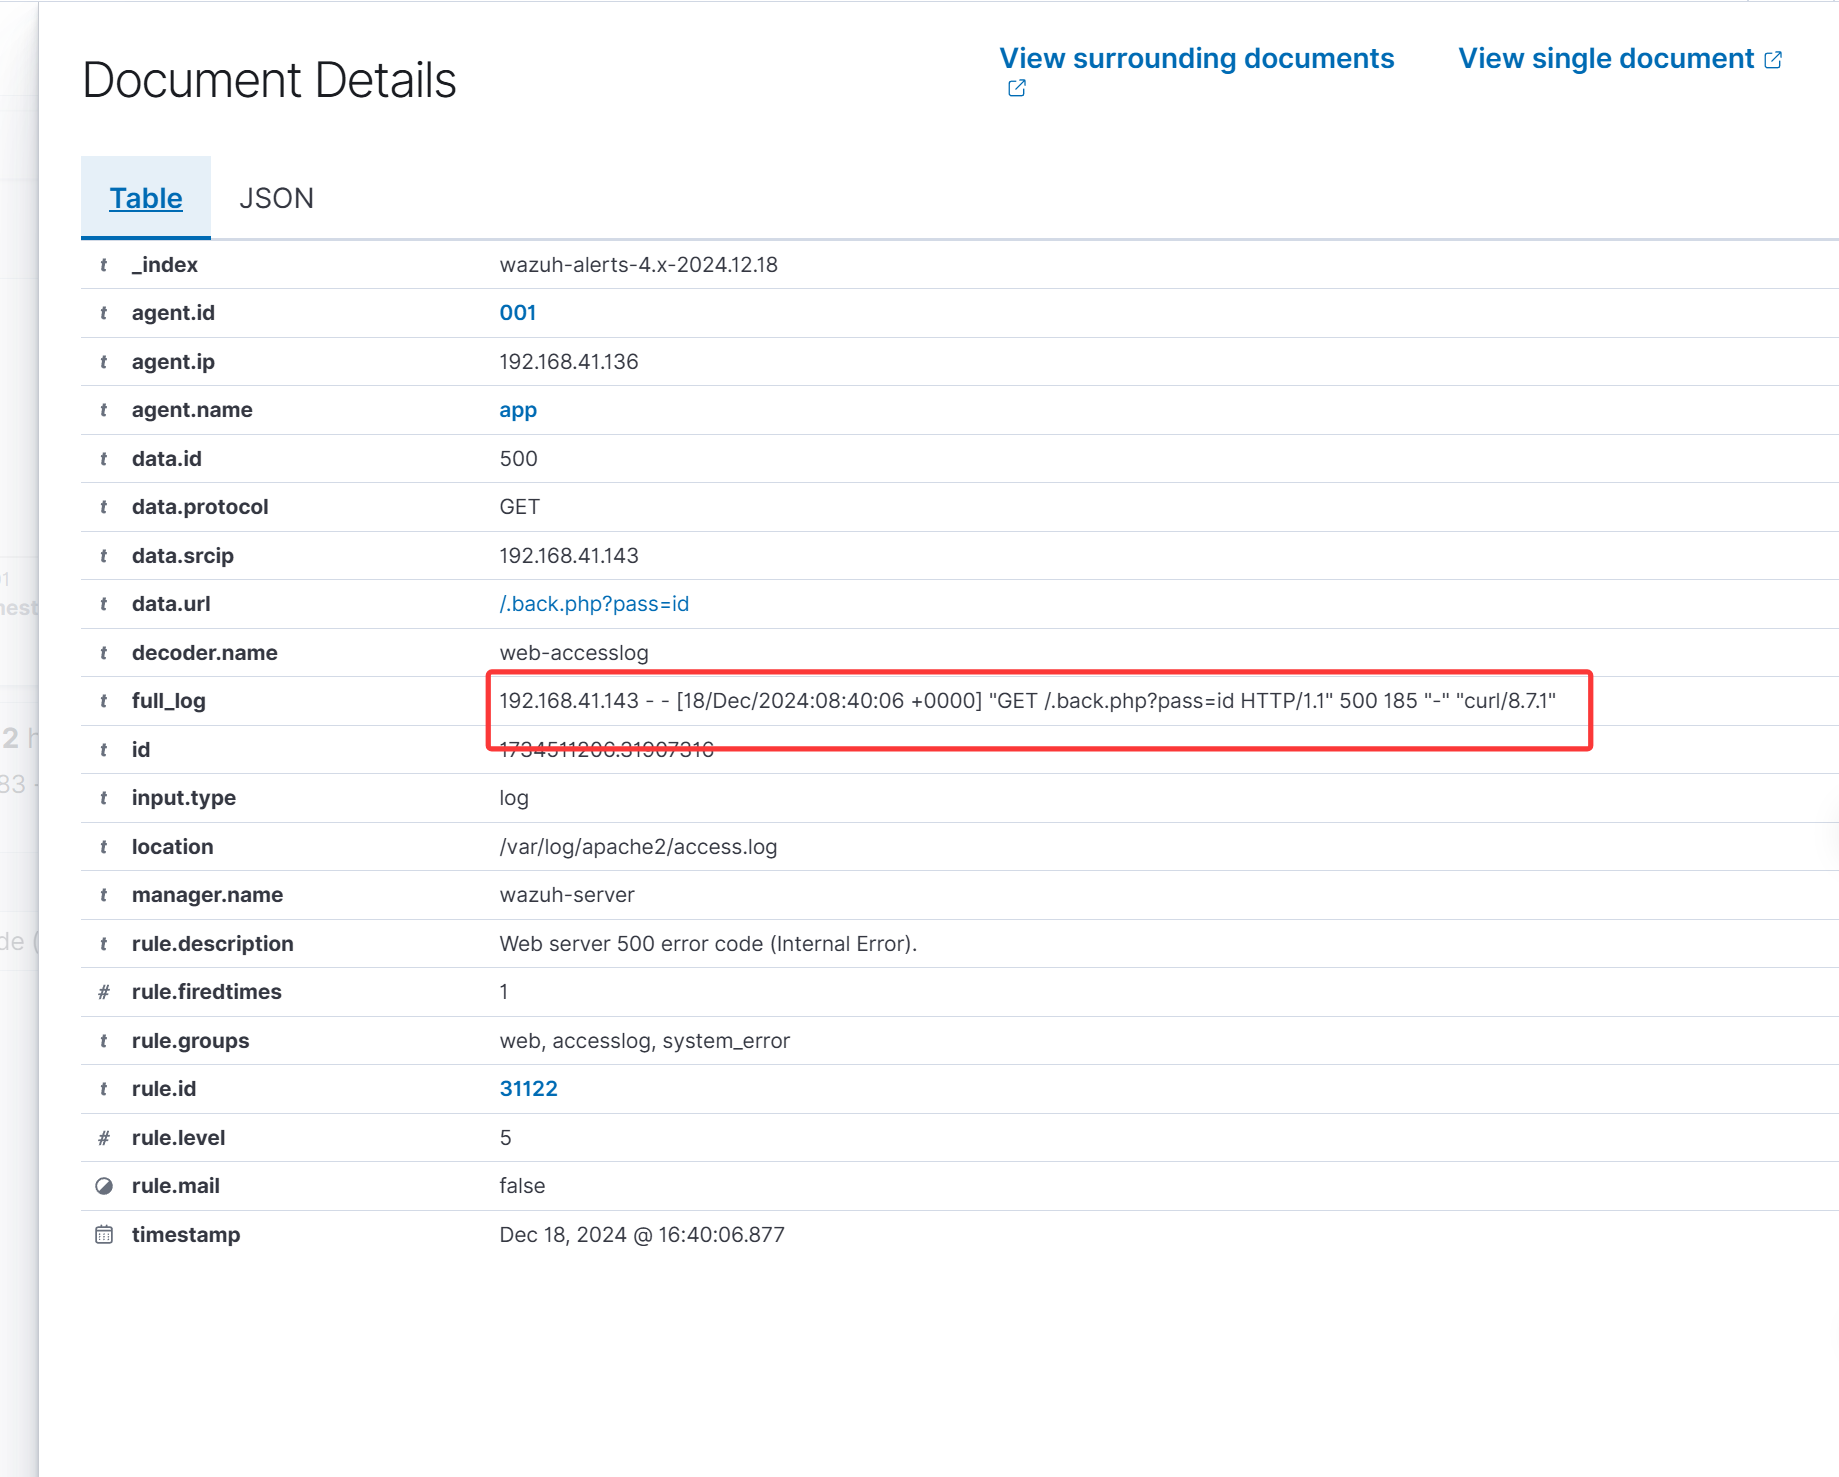
Task: Click the rule.level value 5
Action: click(505, 1138)
